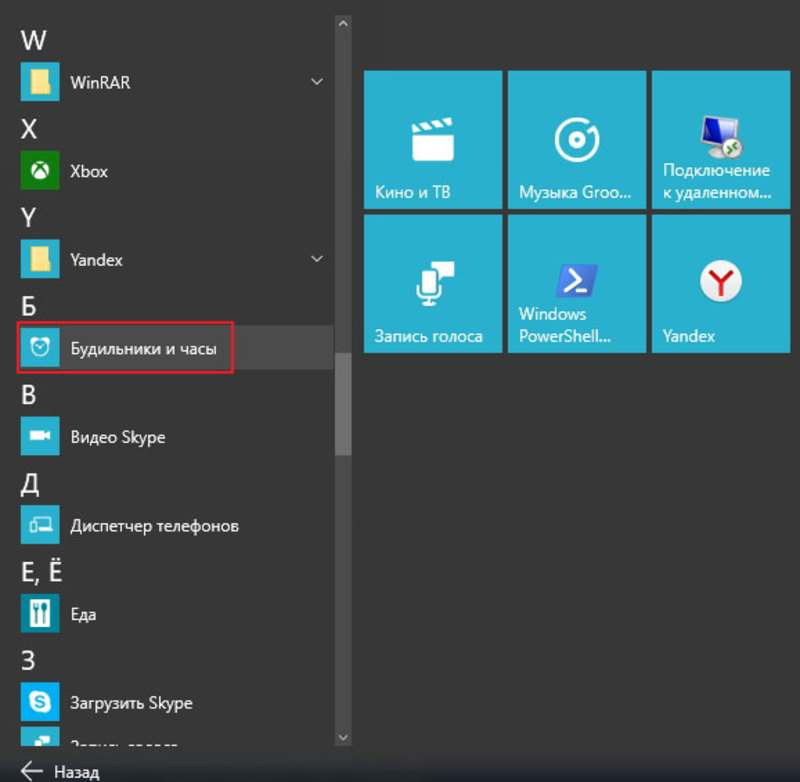
Task: Open Подключение к удаленному рабочему столу tile
Action: click(x=721, y=140)
